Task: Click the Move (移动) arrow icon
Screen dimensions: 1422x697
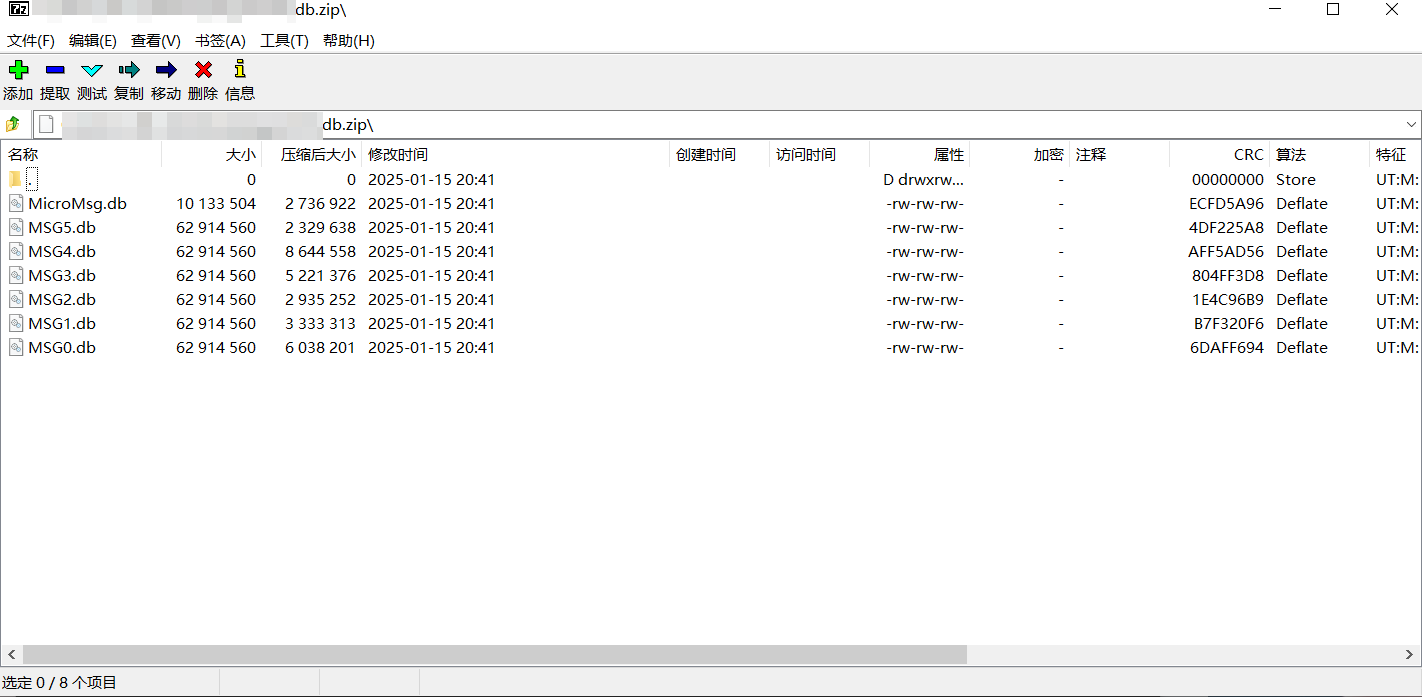Action: point(166,70)
